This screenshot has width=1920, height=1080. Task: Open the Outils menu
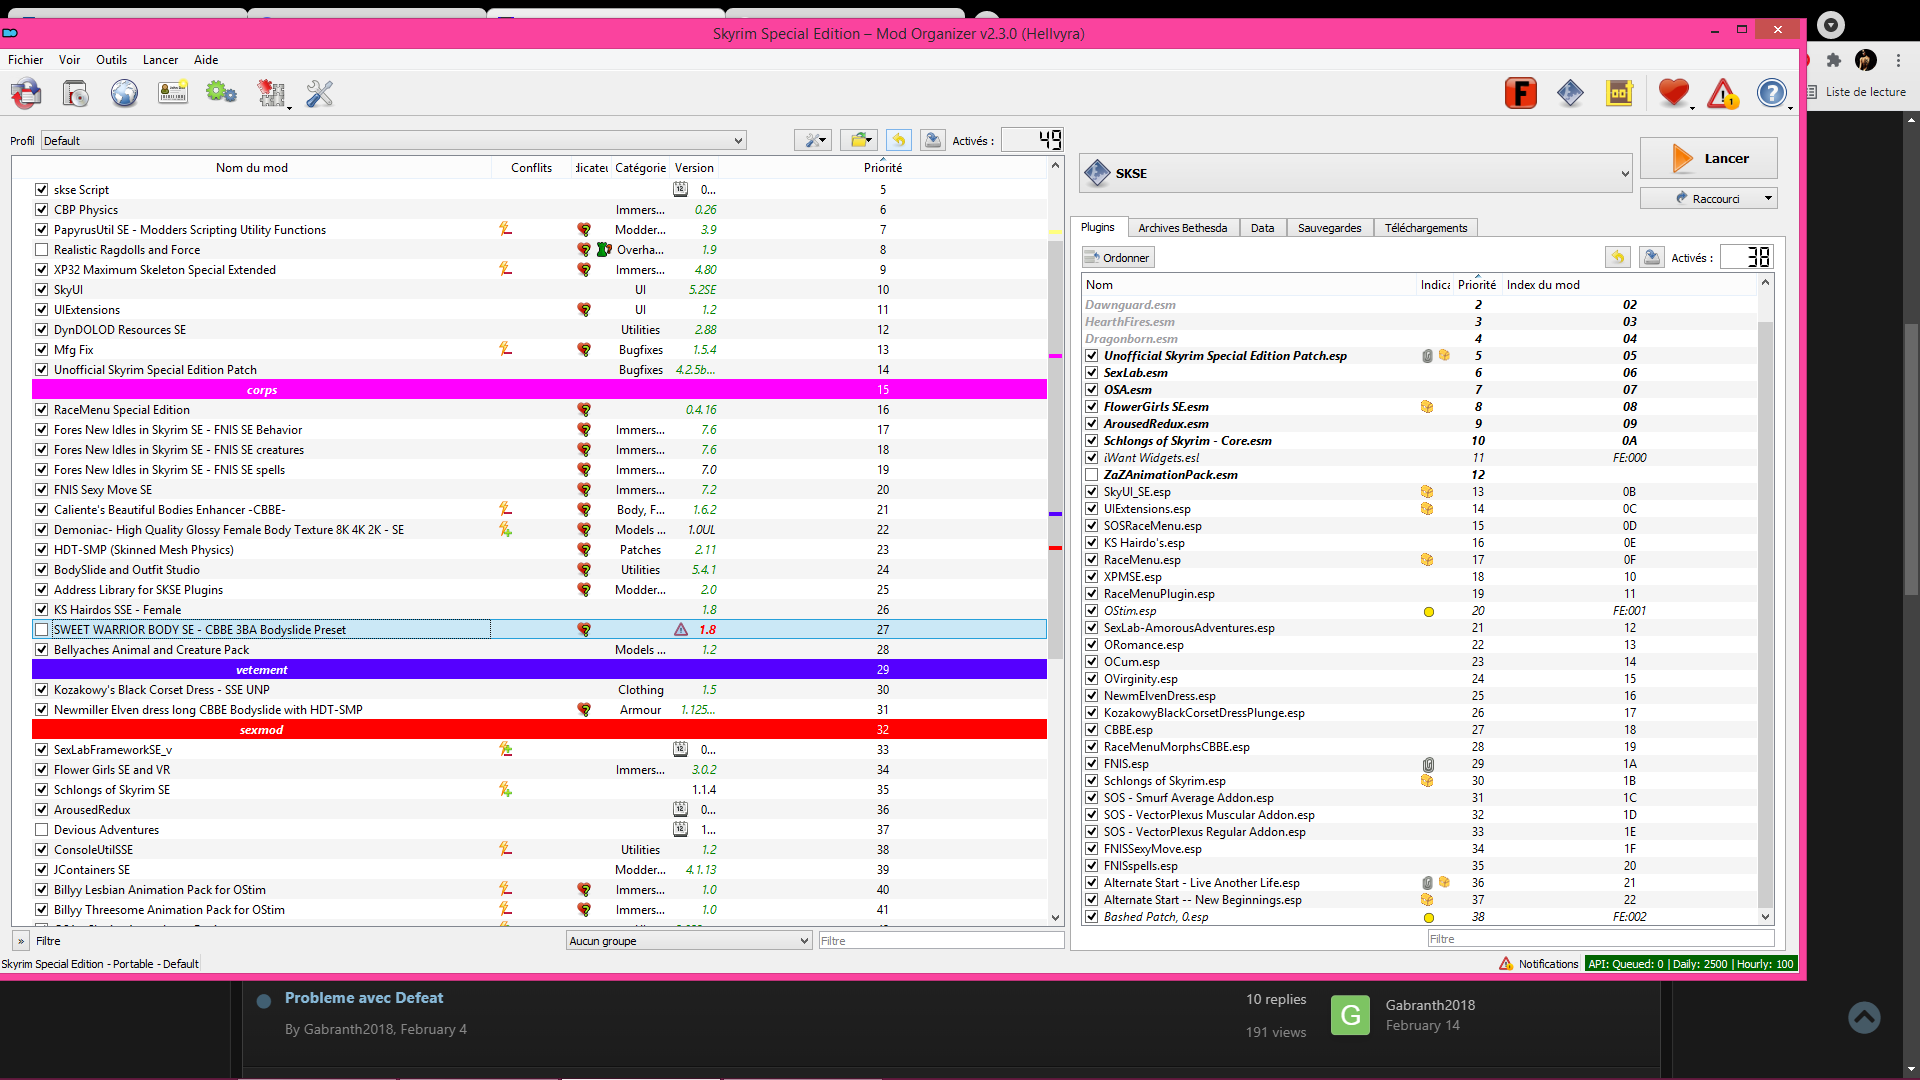(x=111, y=60)
